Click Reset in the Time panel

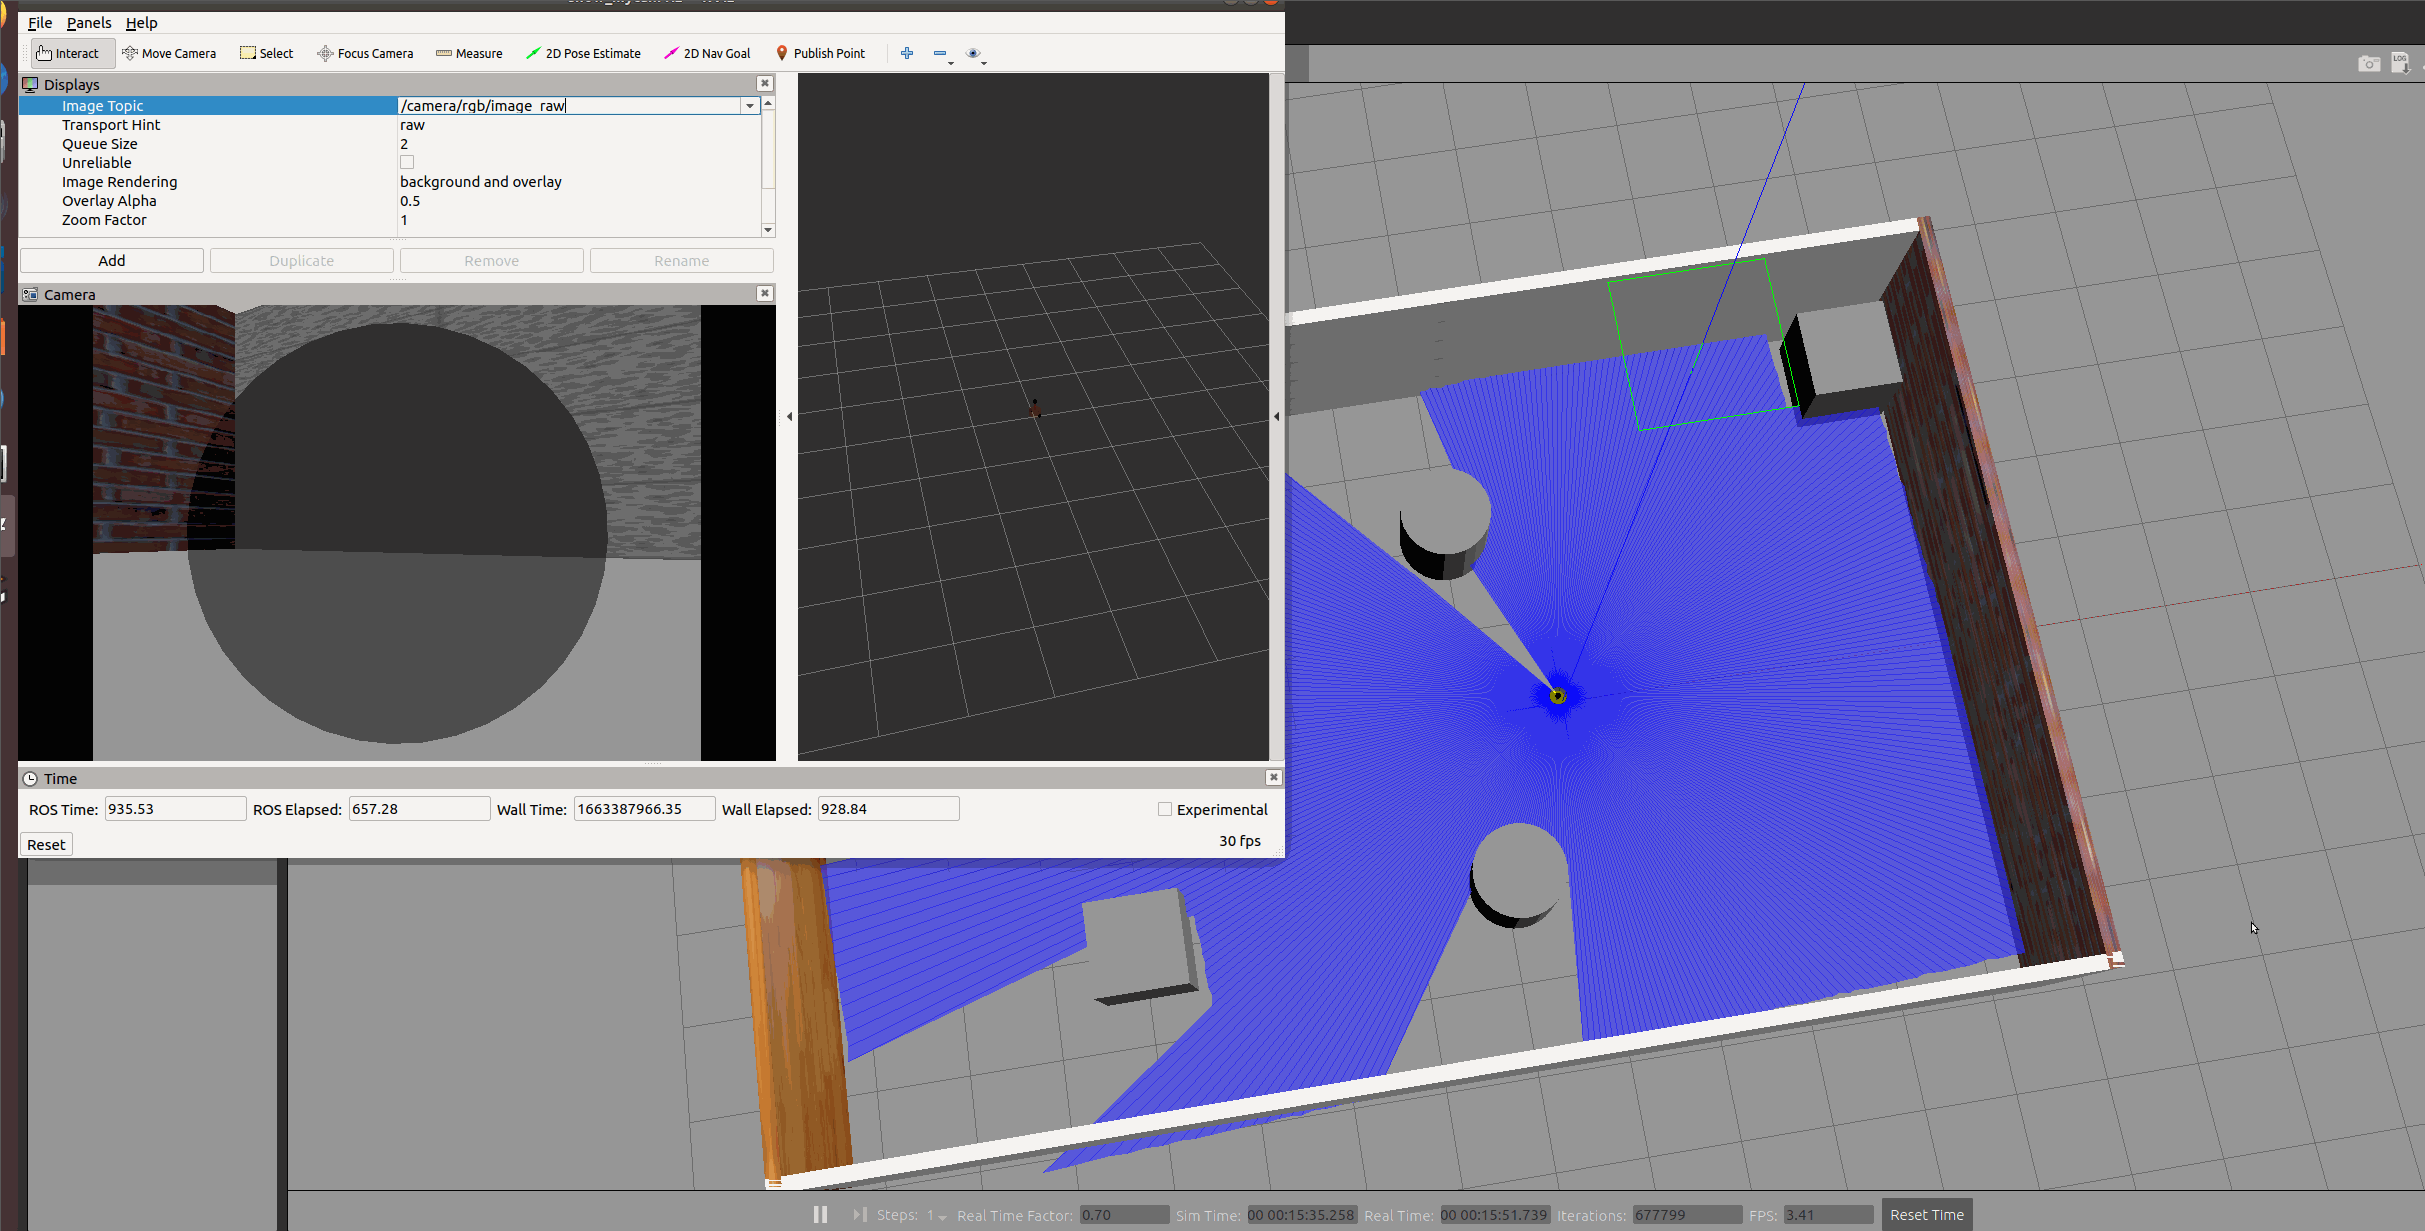pos(46,845)
